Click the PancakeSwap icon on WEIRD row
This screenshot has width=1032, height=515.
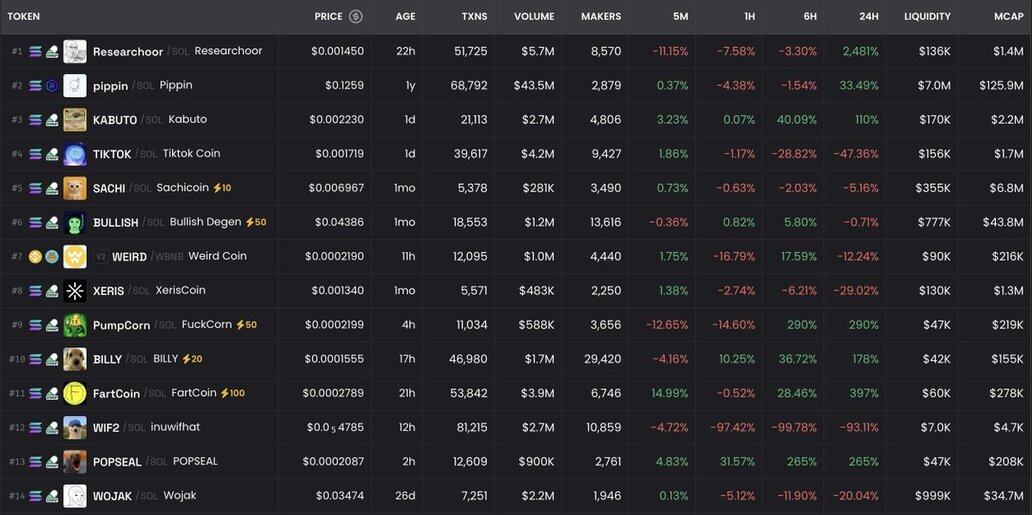pyautogui.click(x=51, y=257)
